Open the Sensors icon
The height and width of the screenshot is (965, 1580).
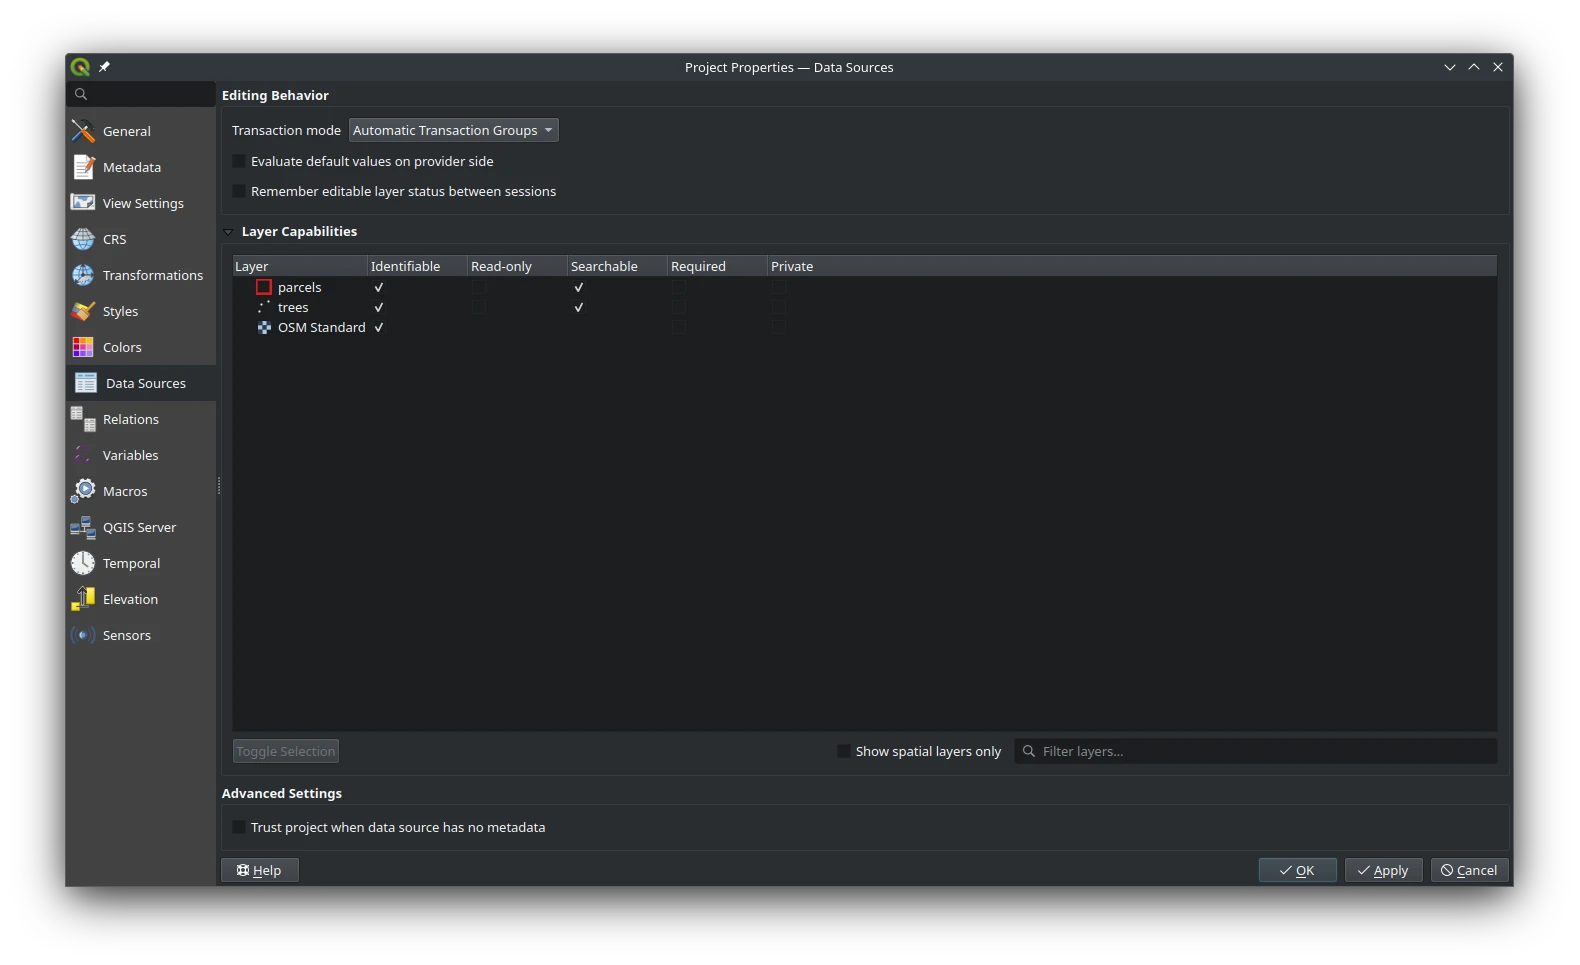83,635
